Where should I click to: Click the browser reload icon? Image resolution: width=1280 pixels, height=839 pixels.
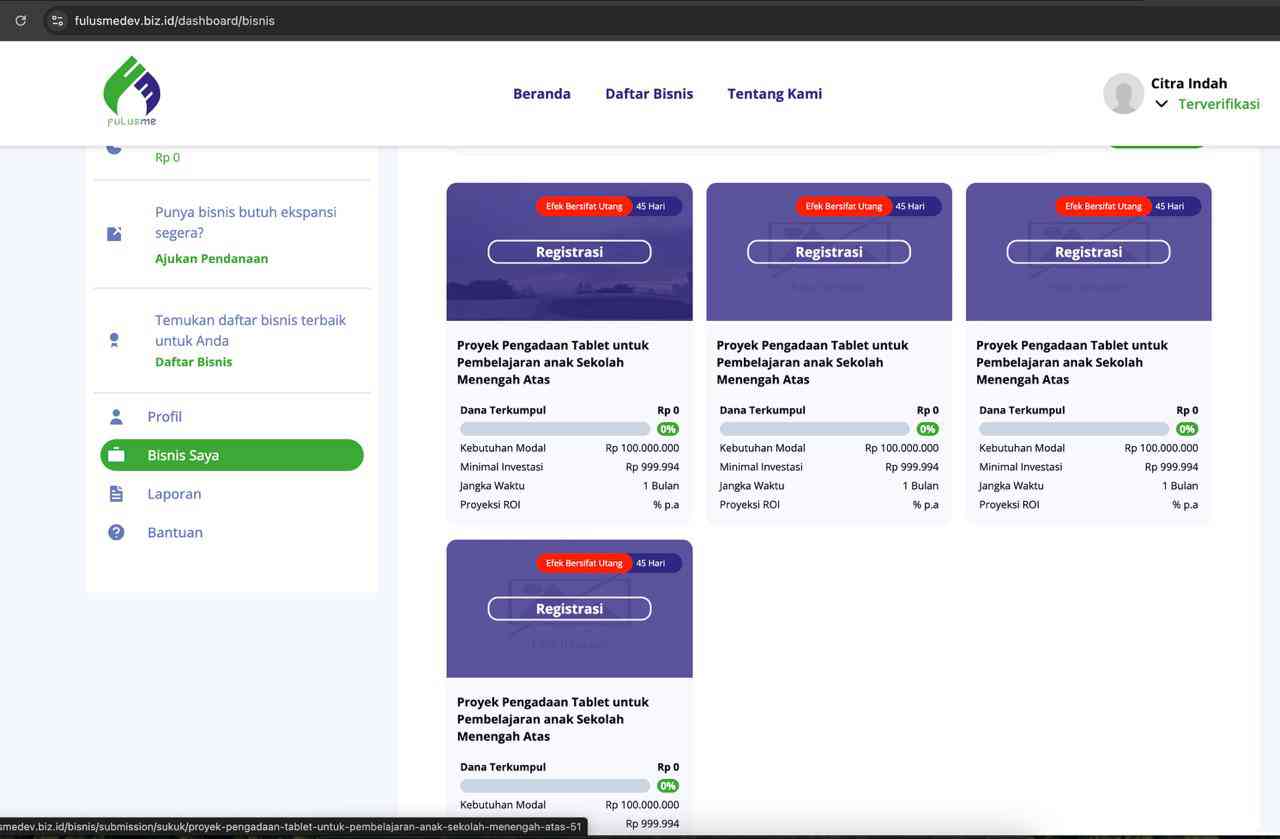click(x=20, y=20)
